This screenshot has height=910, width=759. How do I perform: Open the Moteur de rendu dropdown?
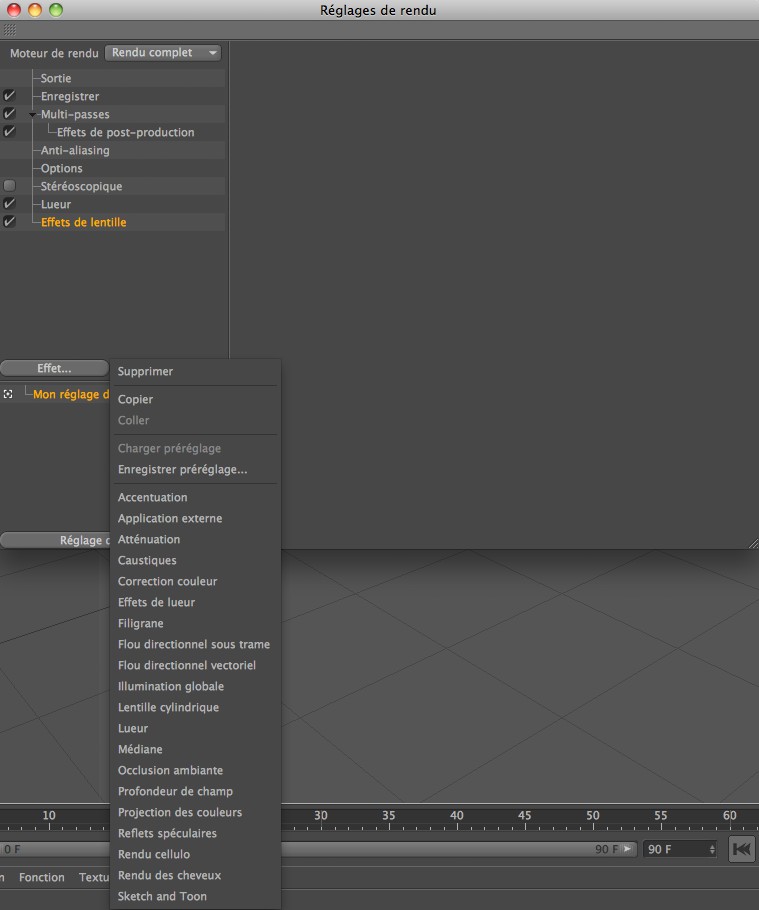pyautogui.click(x=162, y=52)
